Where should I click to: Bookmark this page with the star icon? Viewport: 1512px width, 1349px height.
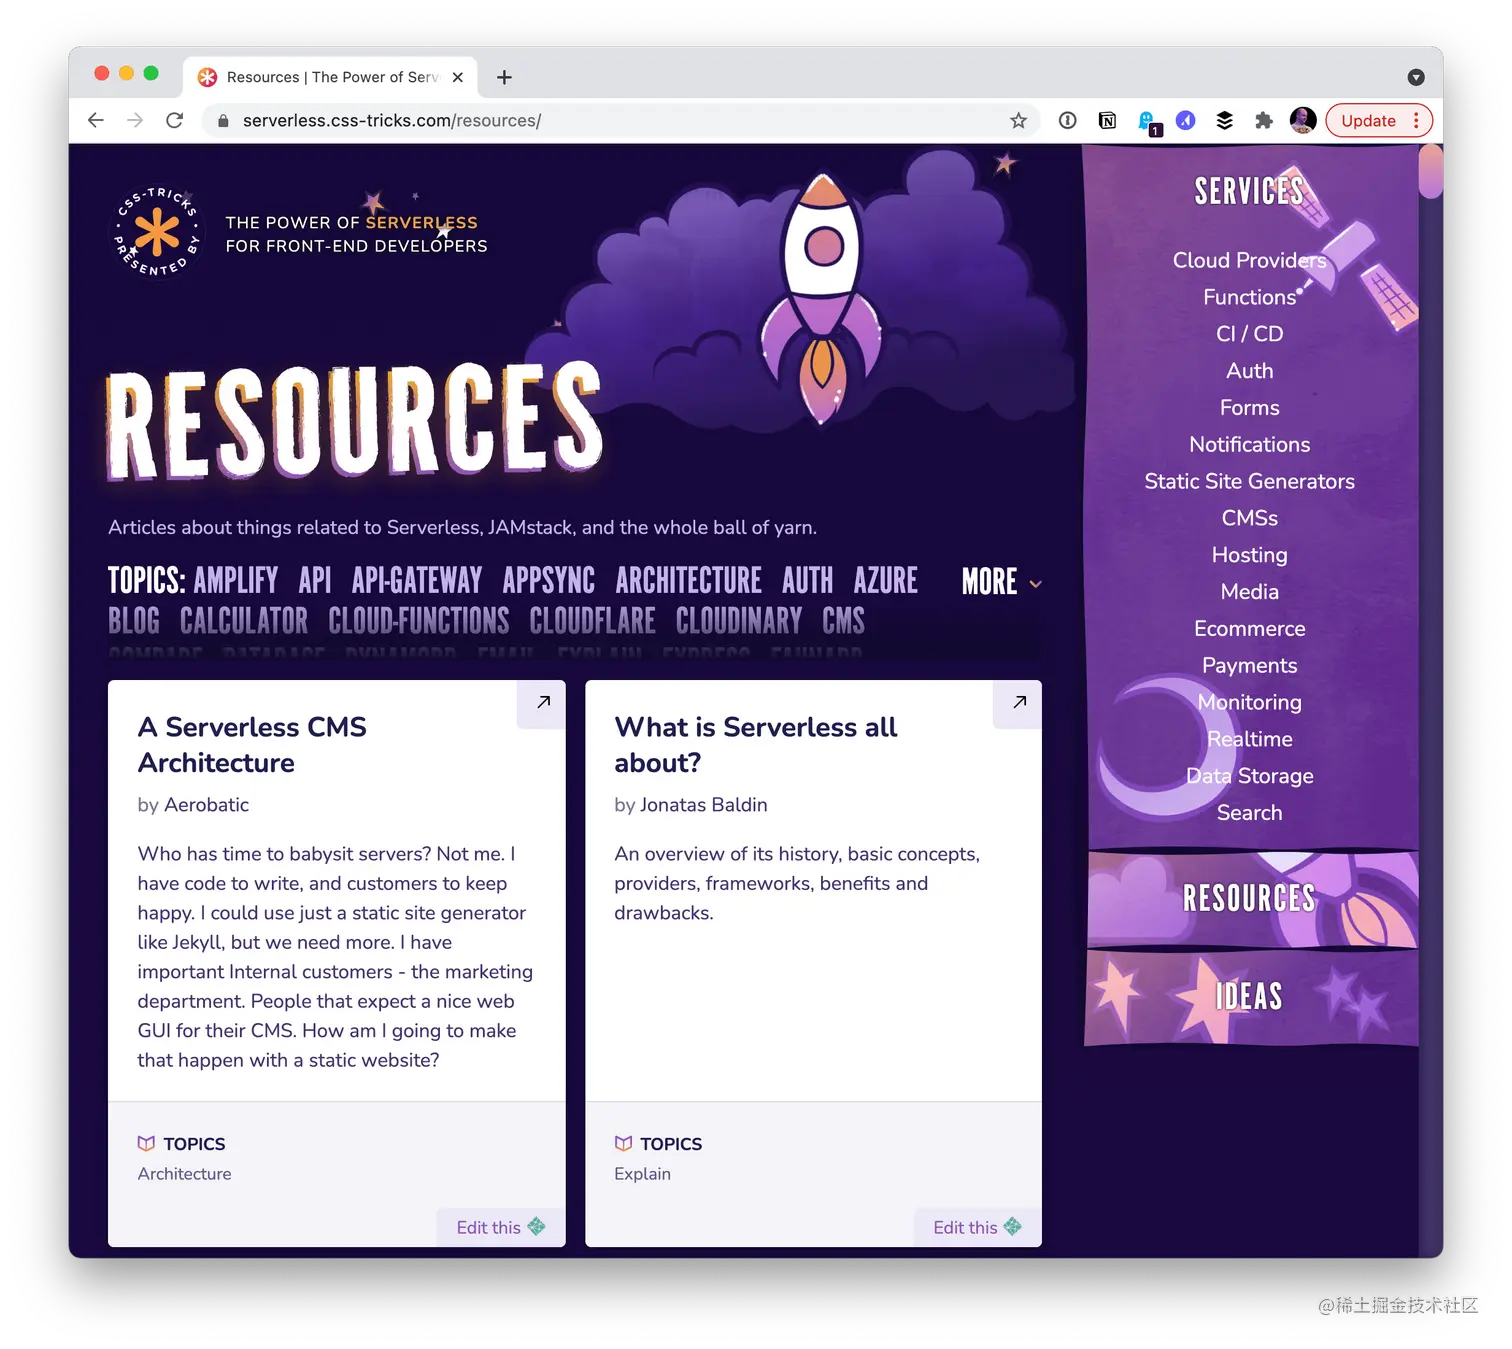(1018, 121)
